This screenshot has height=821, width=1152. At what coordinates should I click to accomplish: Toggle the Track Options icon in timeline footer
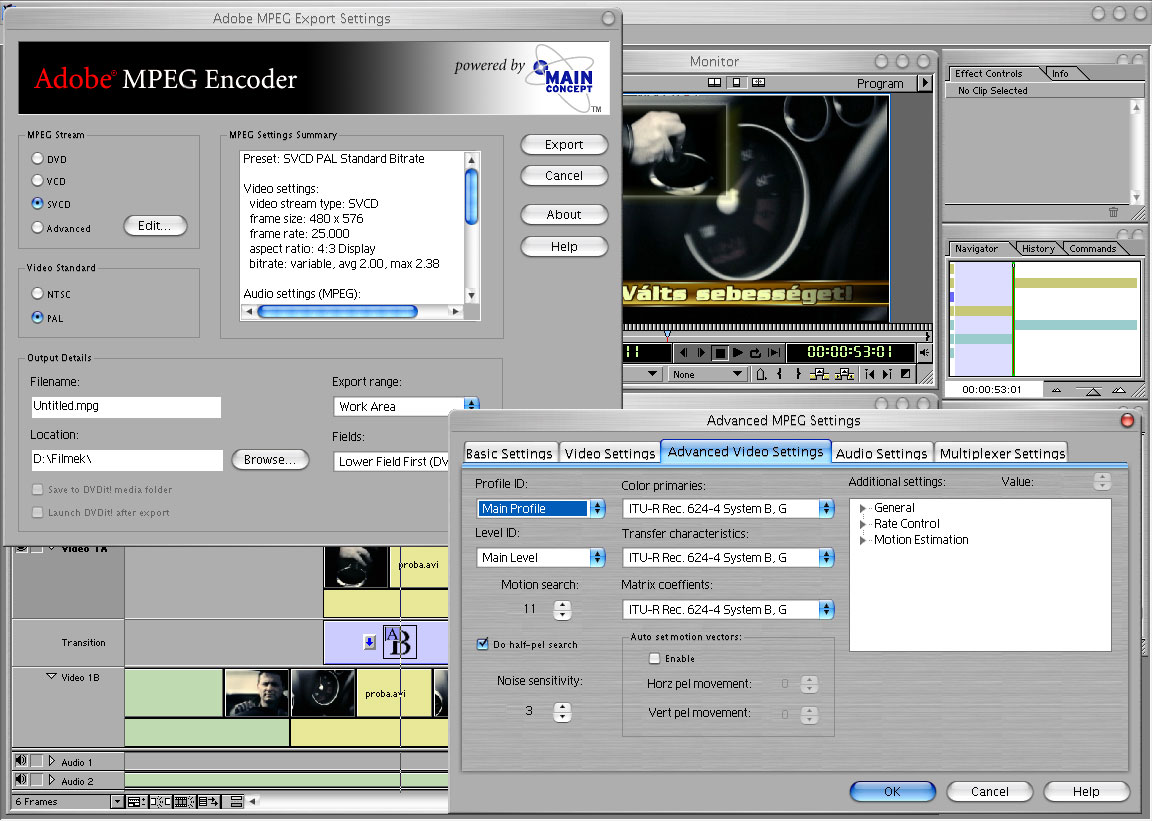coord(135,801)
